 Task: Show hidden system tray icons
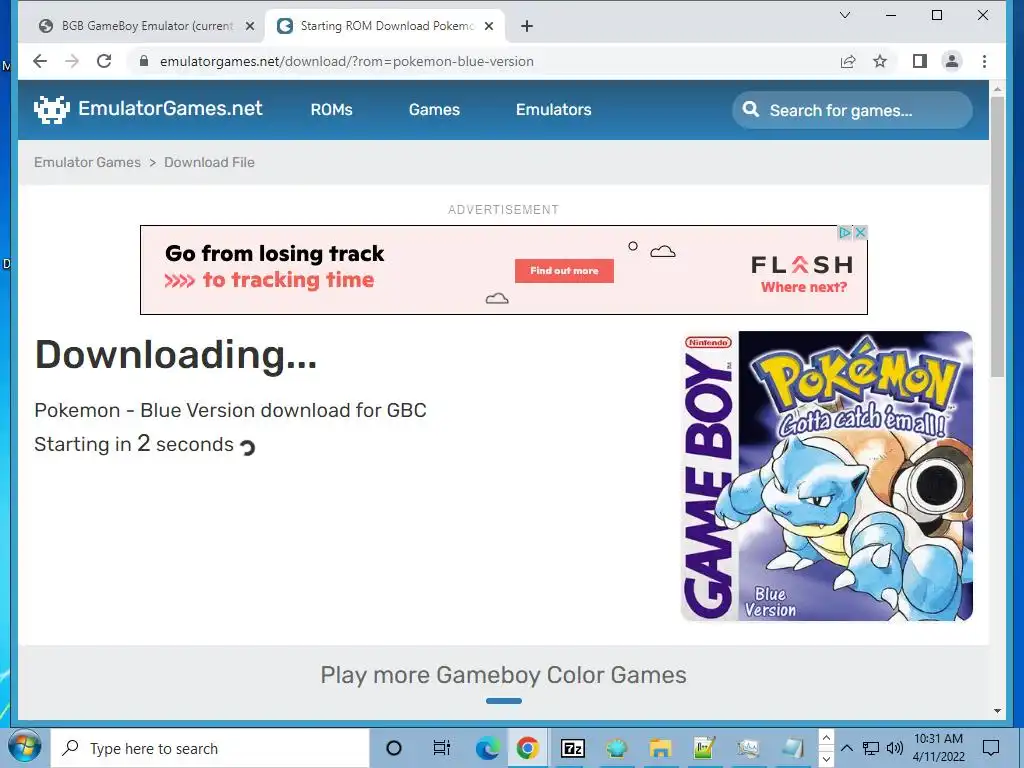coord(847,748)
